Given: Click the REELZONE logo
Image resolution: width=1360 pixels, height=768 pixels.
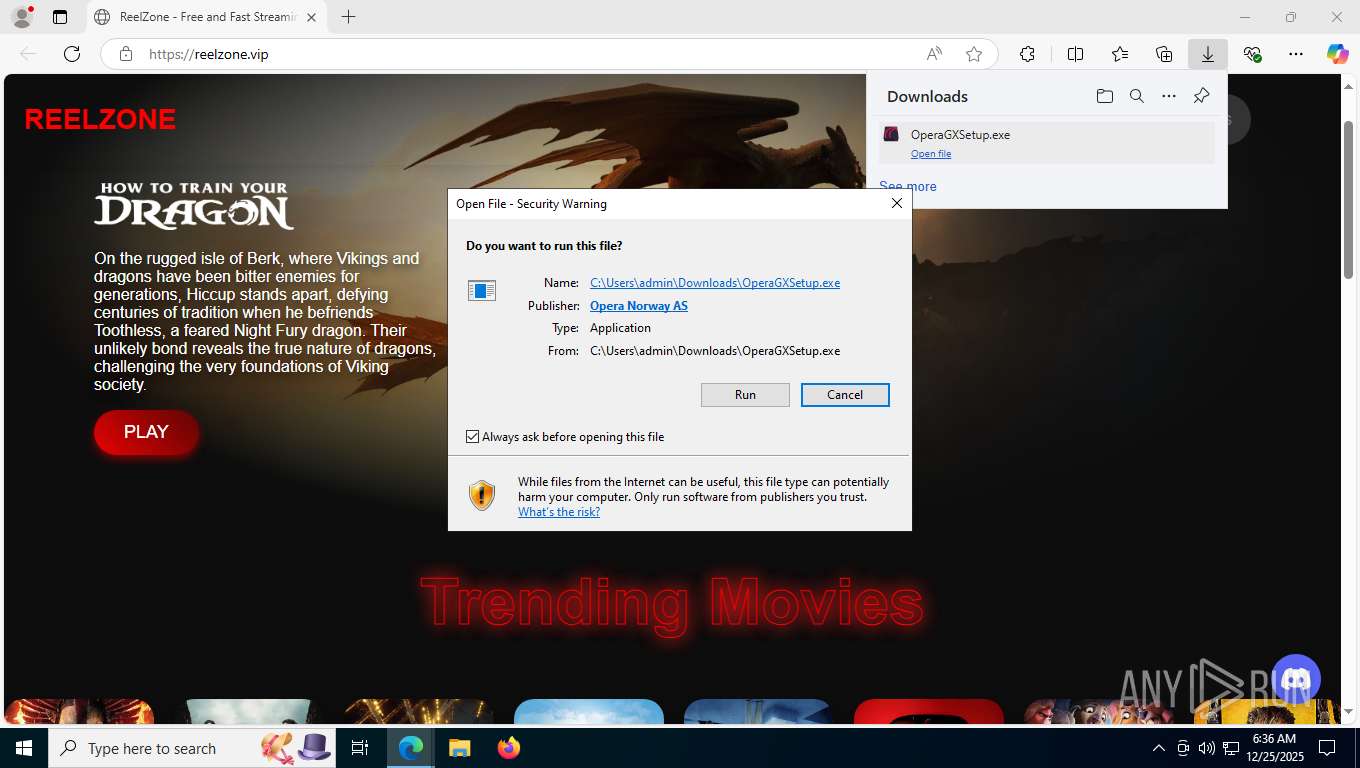Looking at the screenshot, I should click(100, 120).
